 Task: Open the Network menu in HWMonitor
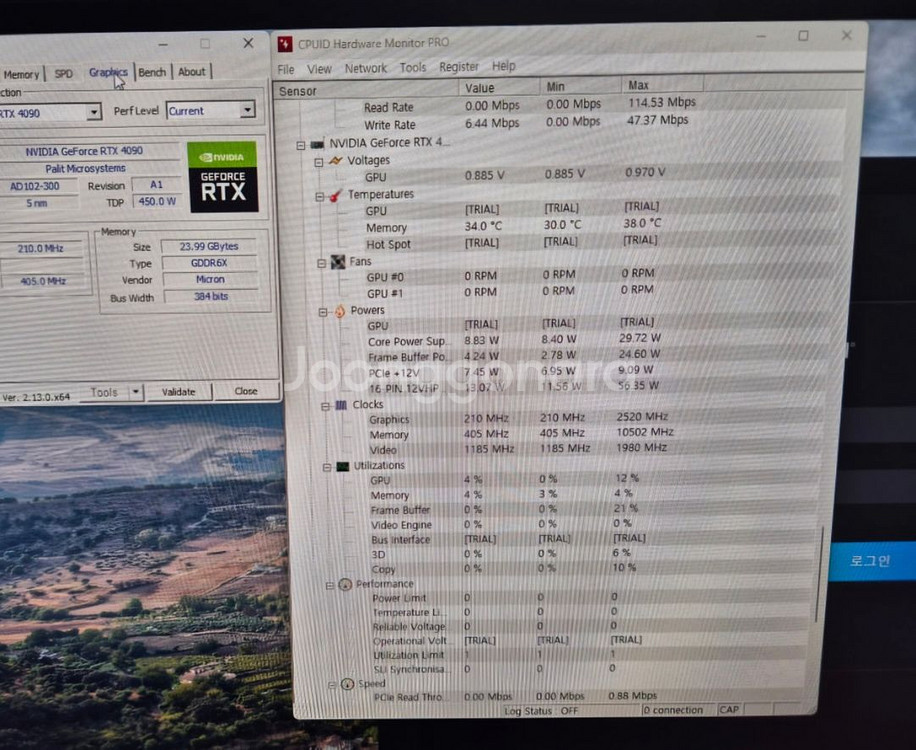tap(366, 68)
